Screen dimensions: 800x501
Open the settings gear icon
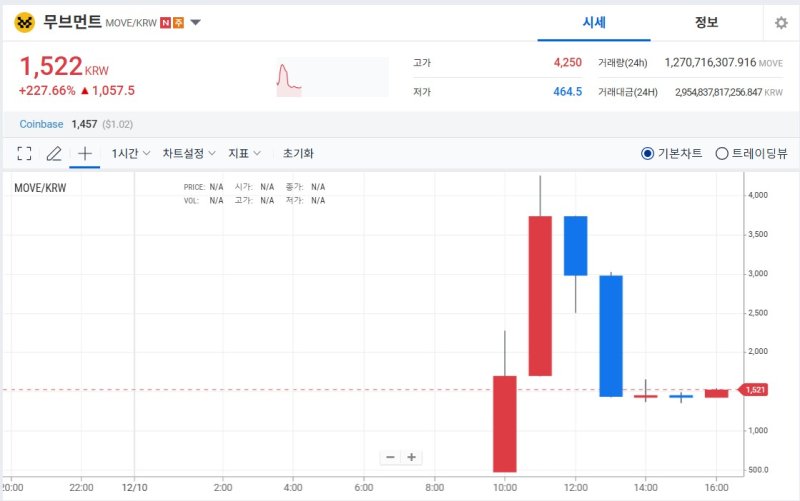pos(781,23)
